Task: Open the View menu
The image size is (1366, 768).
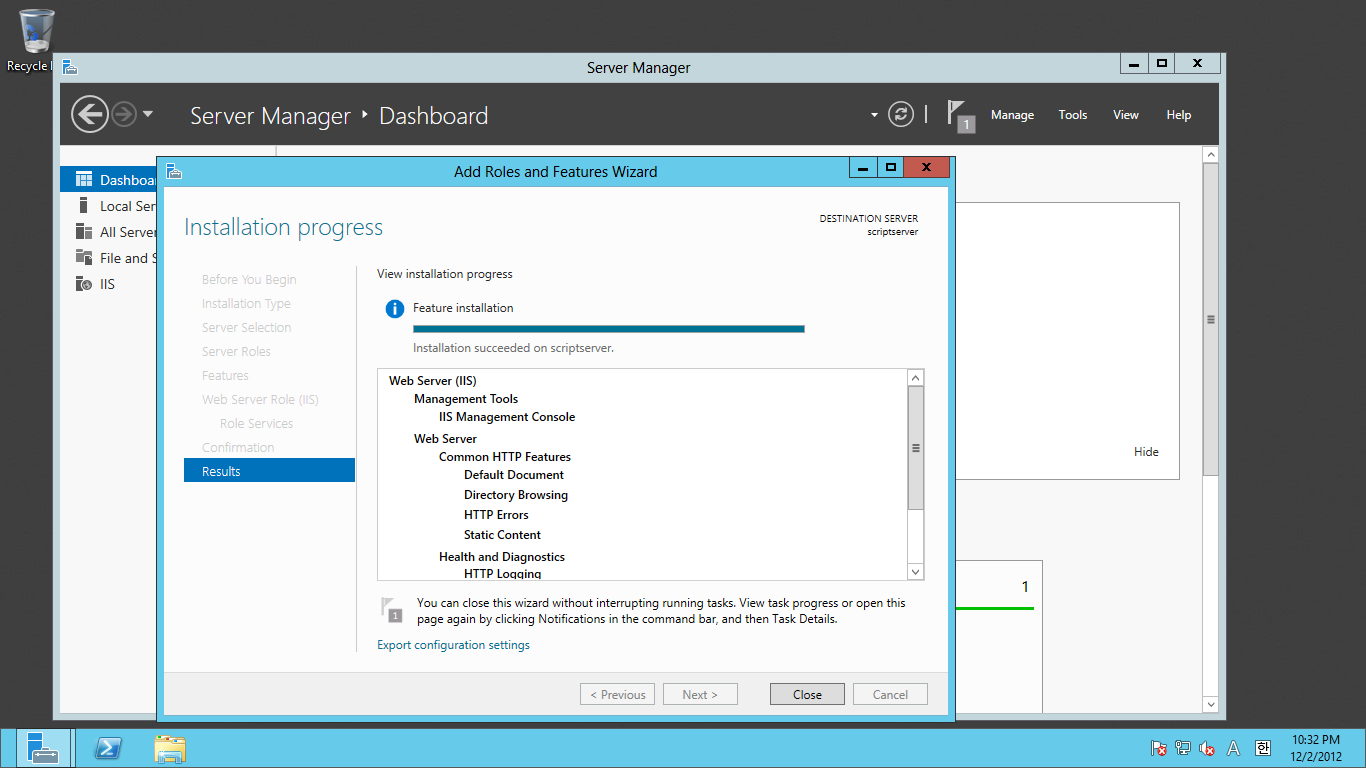Action: point(1126,115)
